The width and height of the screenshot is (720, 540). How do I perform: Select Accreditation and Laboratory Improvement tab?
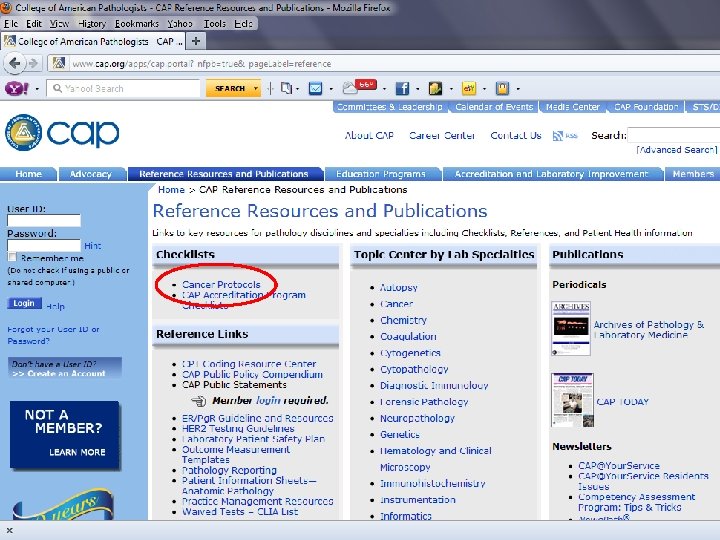tap(551, 174)
